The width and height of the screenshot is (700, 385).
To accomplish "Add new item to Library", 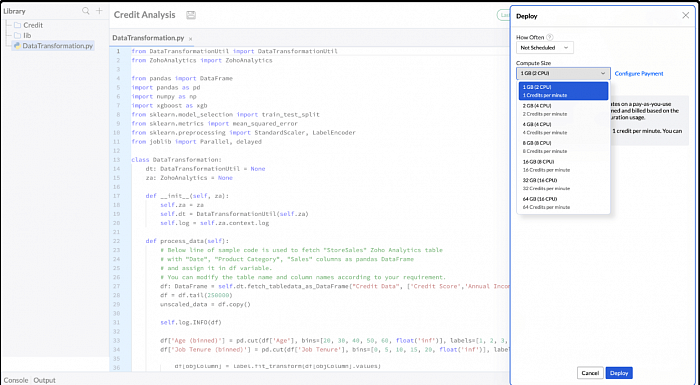I will click(x=99, y=11).
